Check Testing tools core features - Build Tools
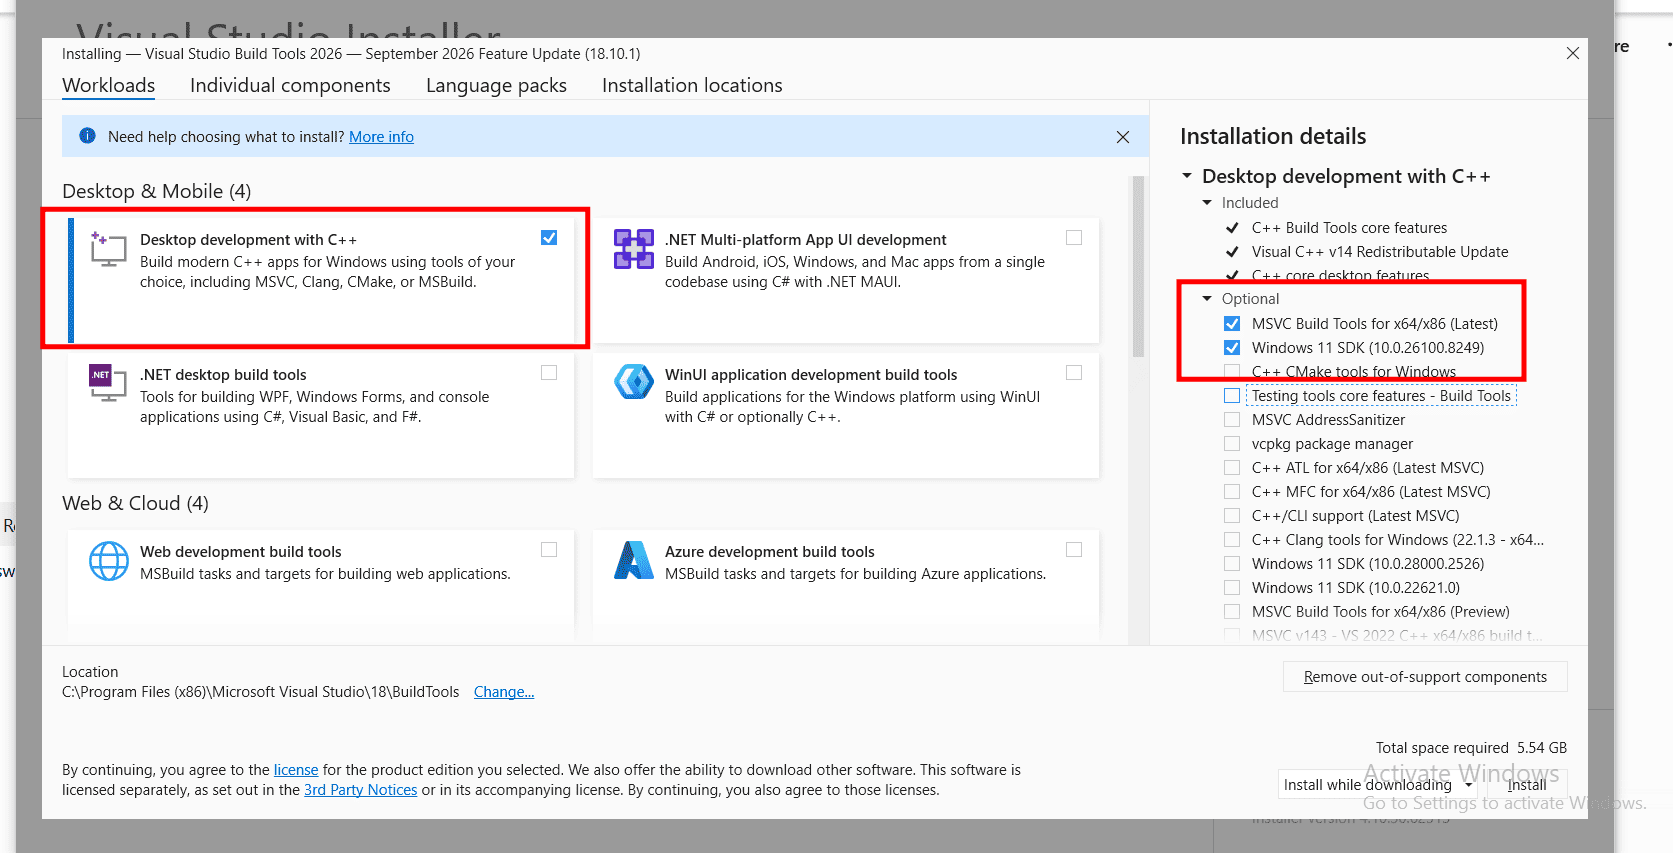This screenshot has width=1673, height=853. (1232, 396)
